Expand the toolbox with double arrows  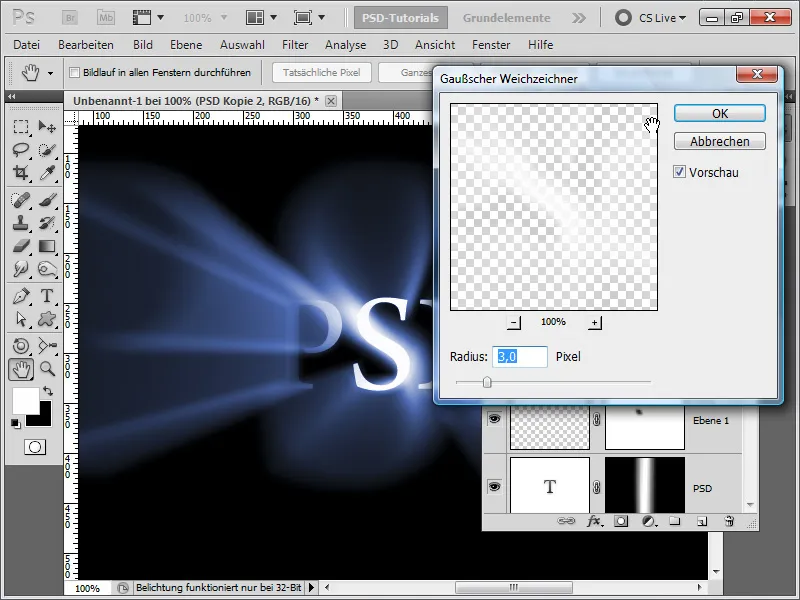[11, 96]
